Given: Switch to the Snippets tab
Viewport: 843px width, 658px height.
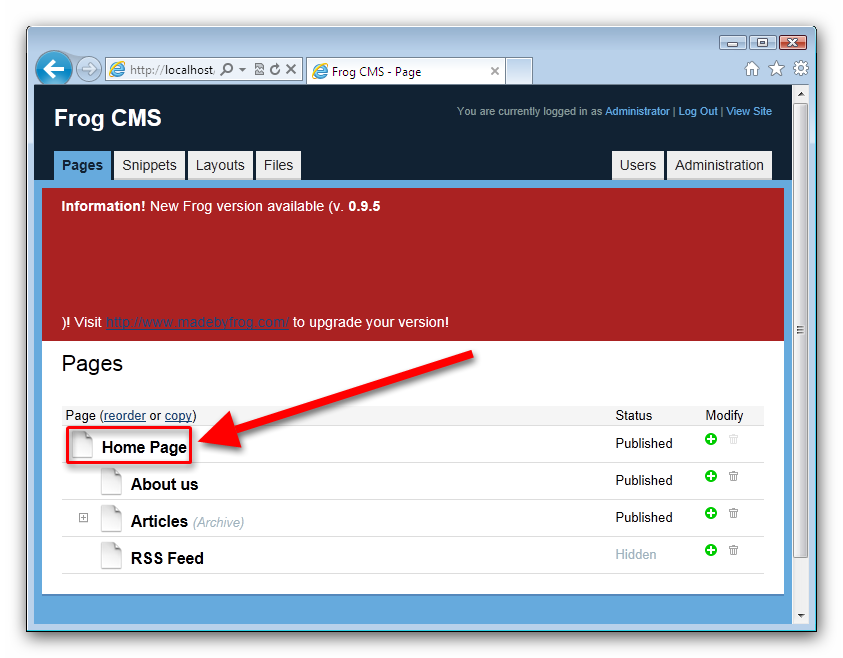Looking at the screenshot, I should (x=149, y=165).
